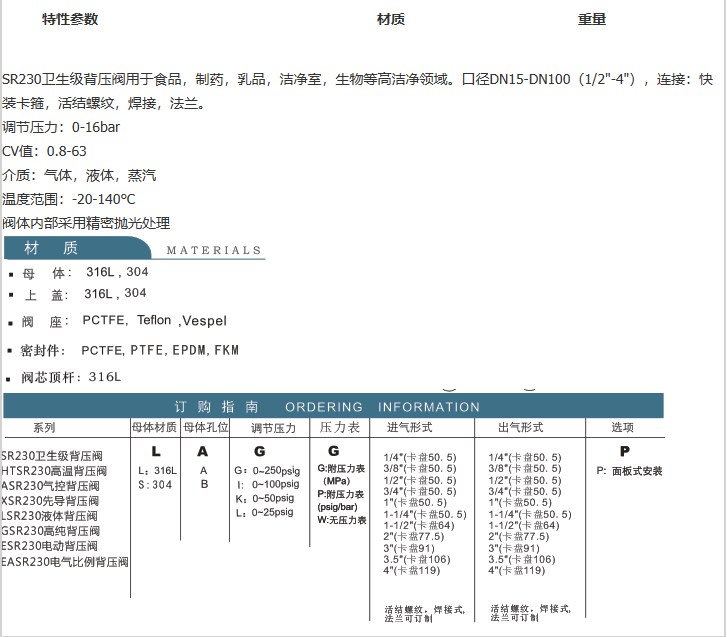Click the 母体材质 column header
Screen dimensions: 727x637
click(x=154, y=427)
